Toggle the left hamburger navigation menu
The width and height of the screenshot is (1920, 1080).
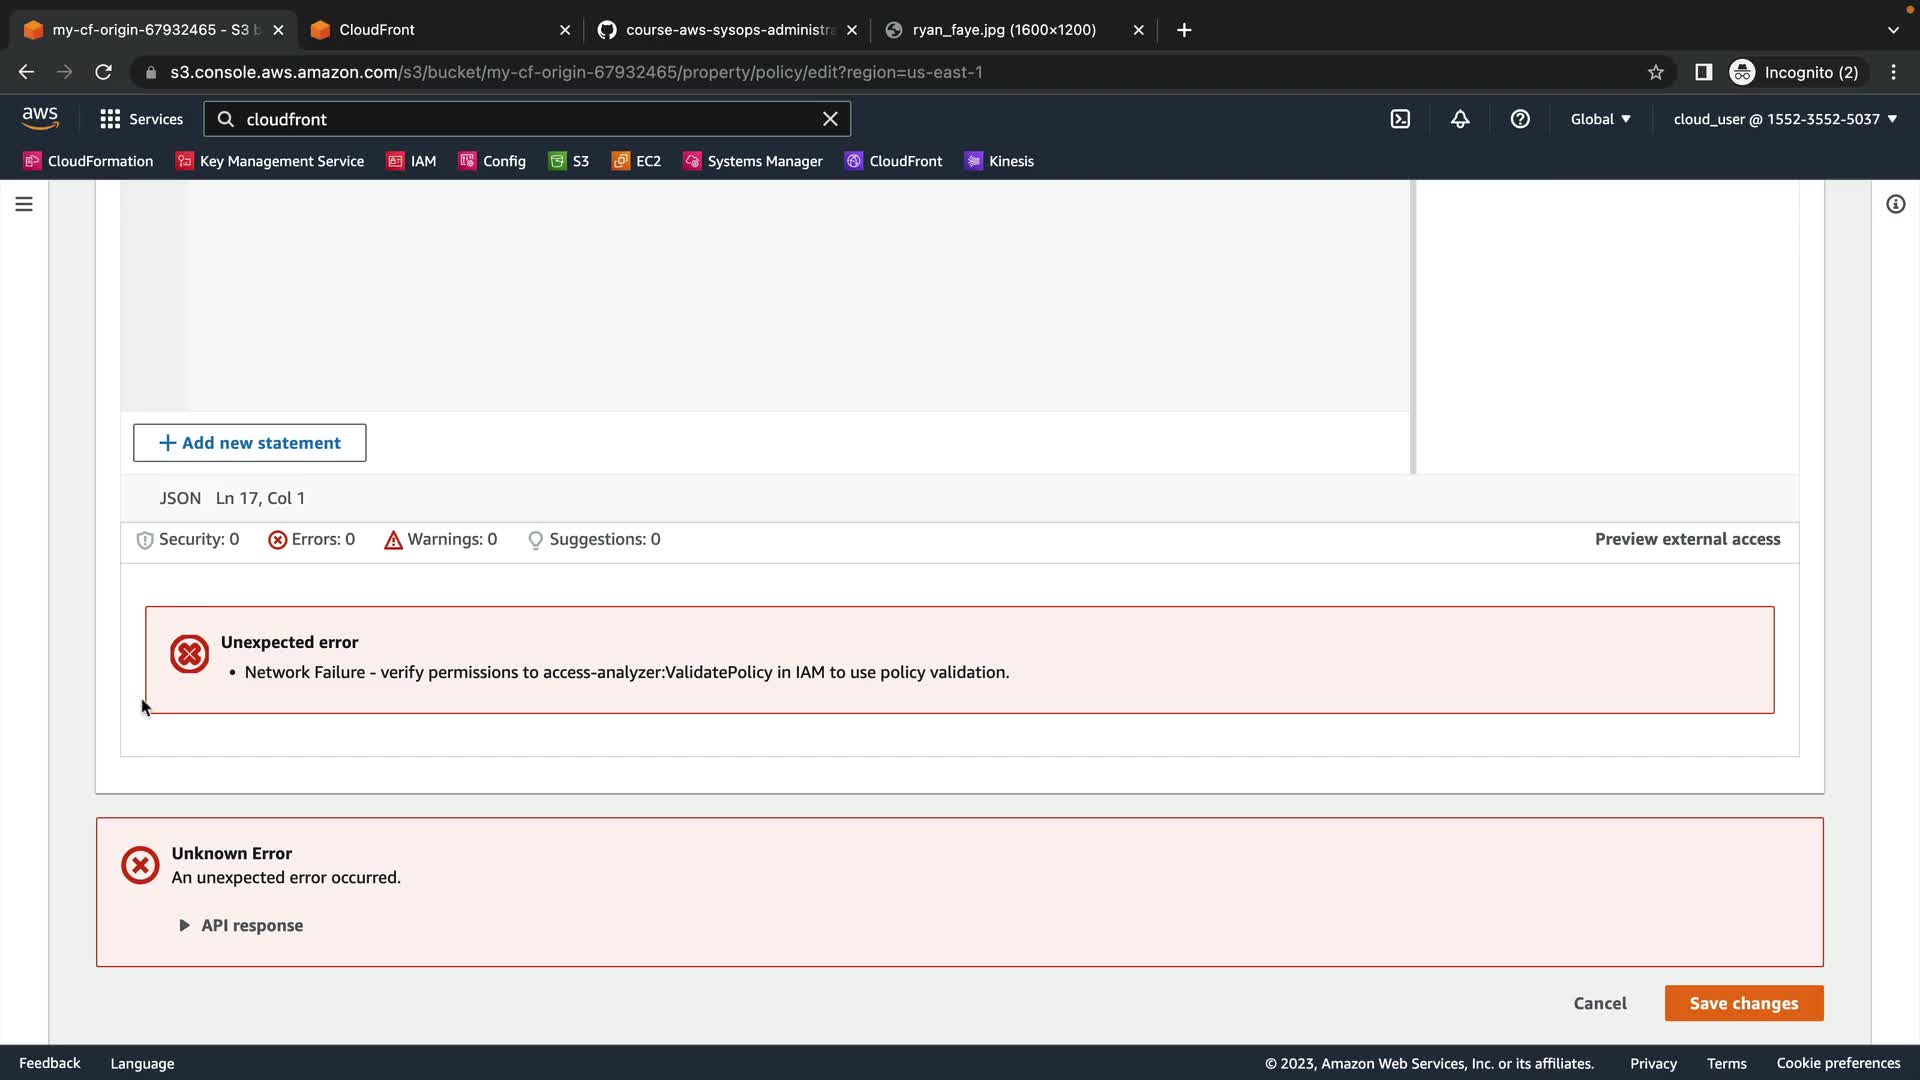click(x=24, y=204)
